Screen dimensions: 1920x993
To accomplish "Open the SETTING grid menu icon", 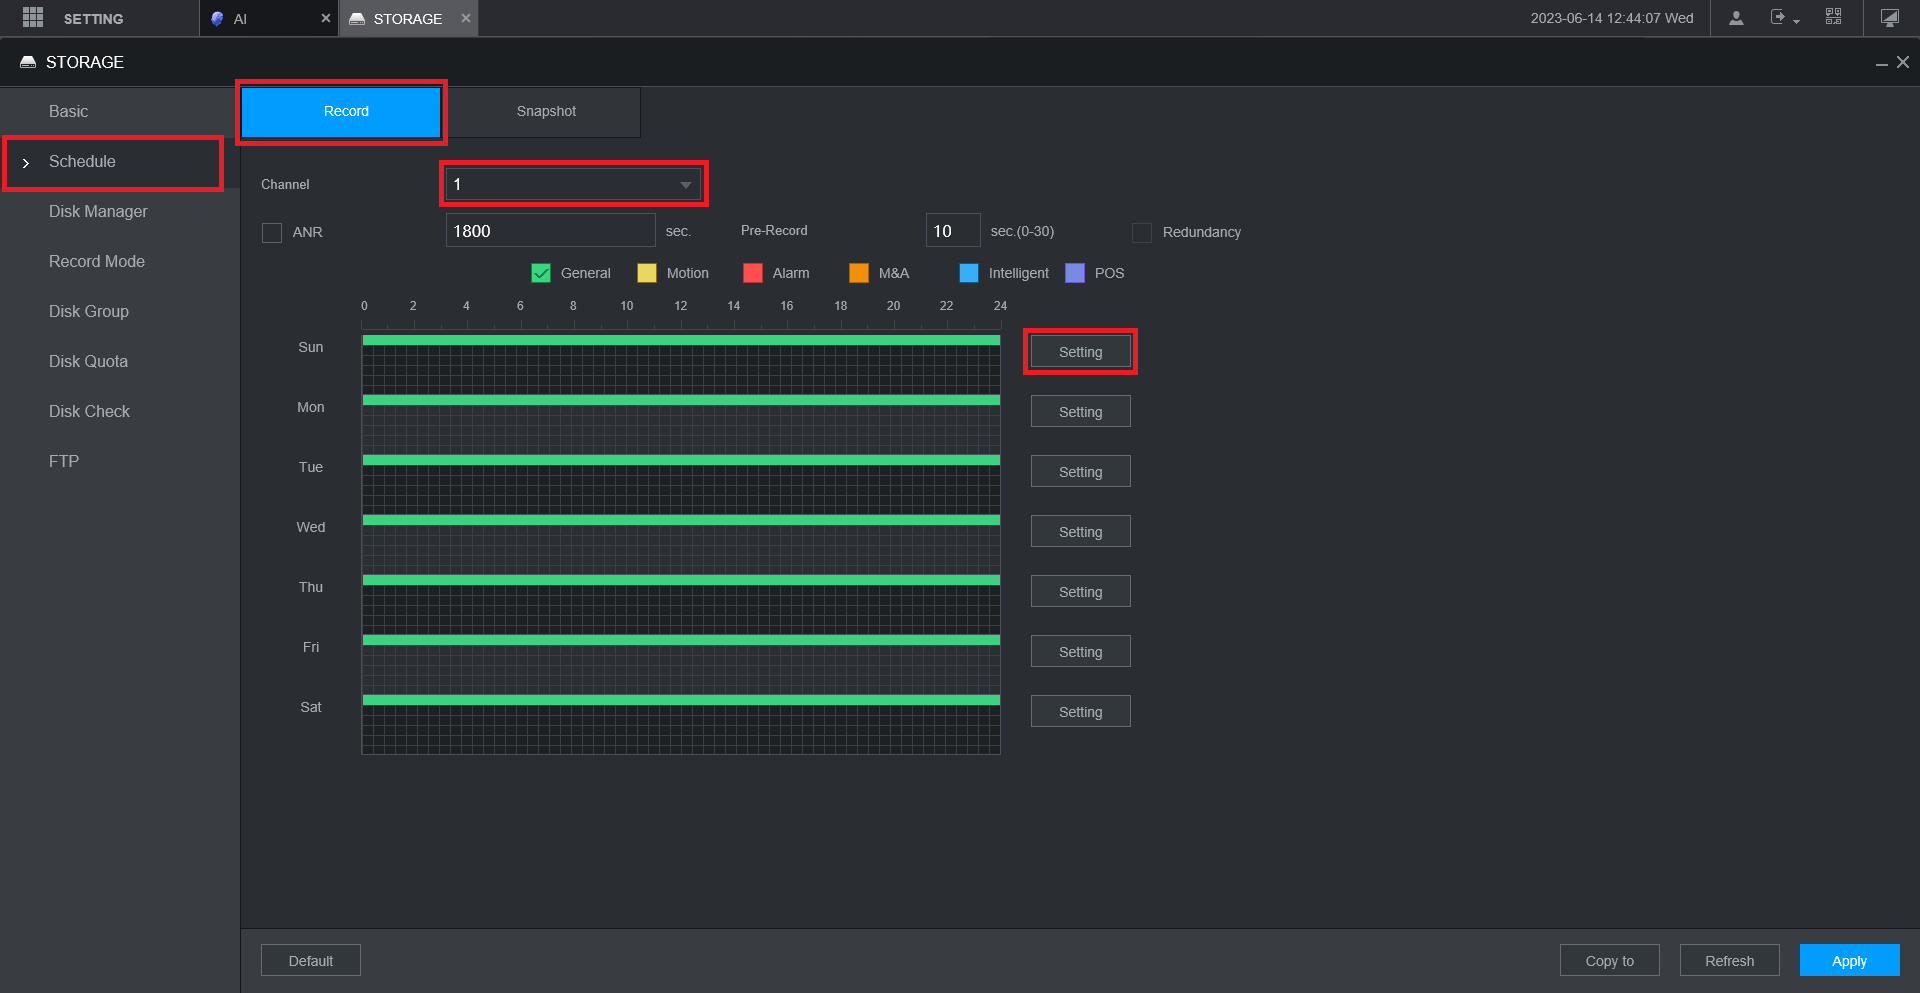I will (x=33, y=18).
